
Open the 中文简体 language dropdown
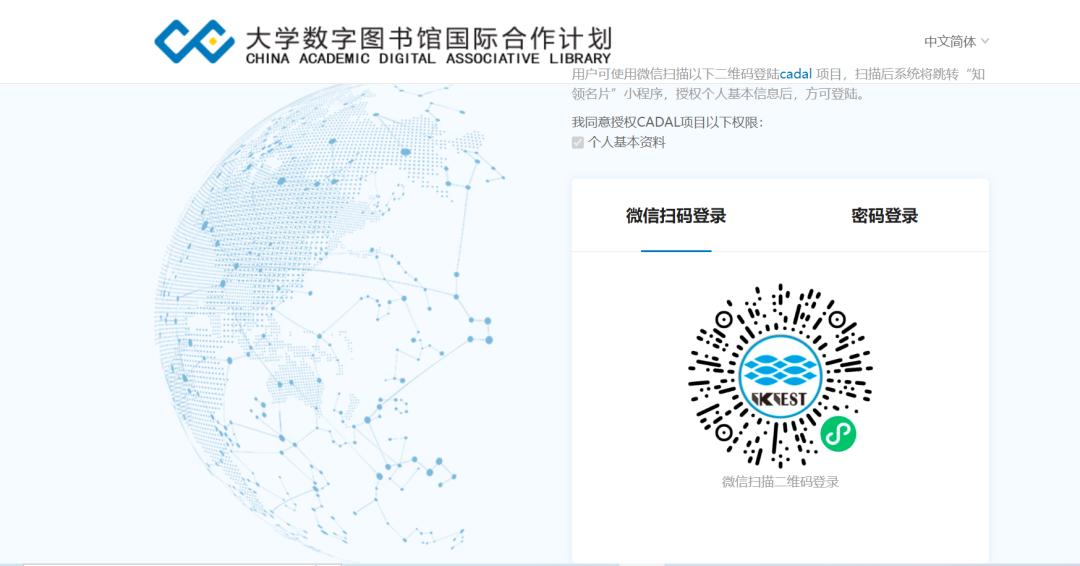956,42
